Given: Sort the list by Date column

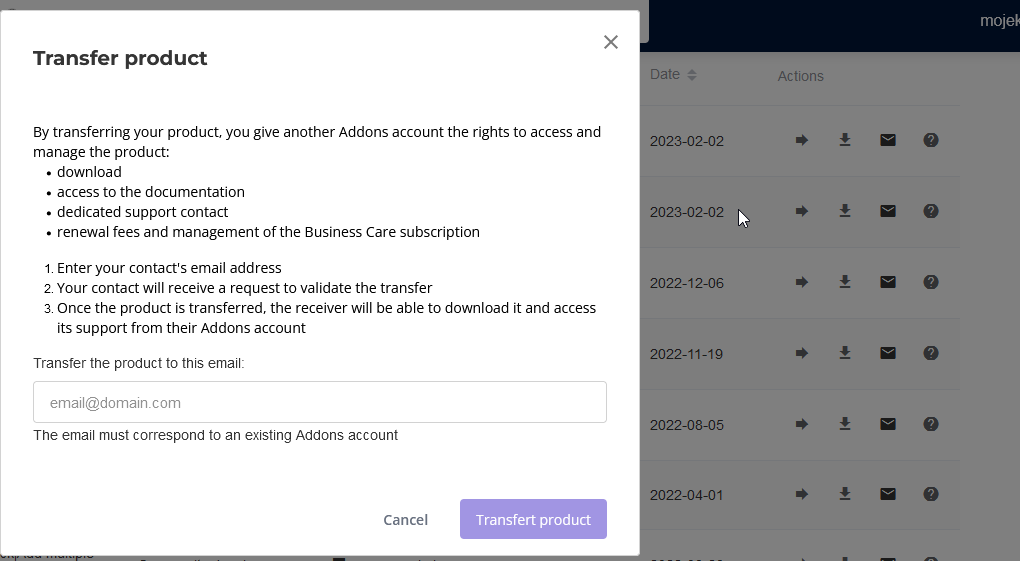Looking at the screenshot, I should pos(691,75).
